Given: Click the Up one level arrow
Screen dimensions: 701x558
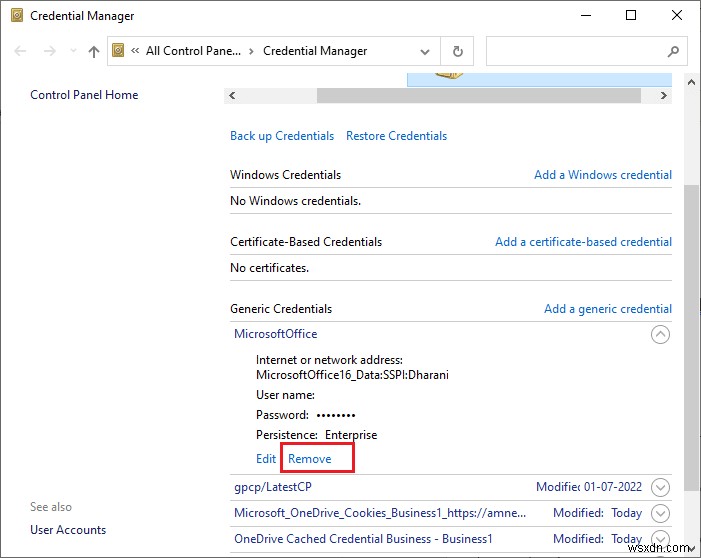Looking at the screenshot, I should tap(94, 51).
